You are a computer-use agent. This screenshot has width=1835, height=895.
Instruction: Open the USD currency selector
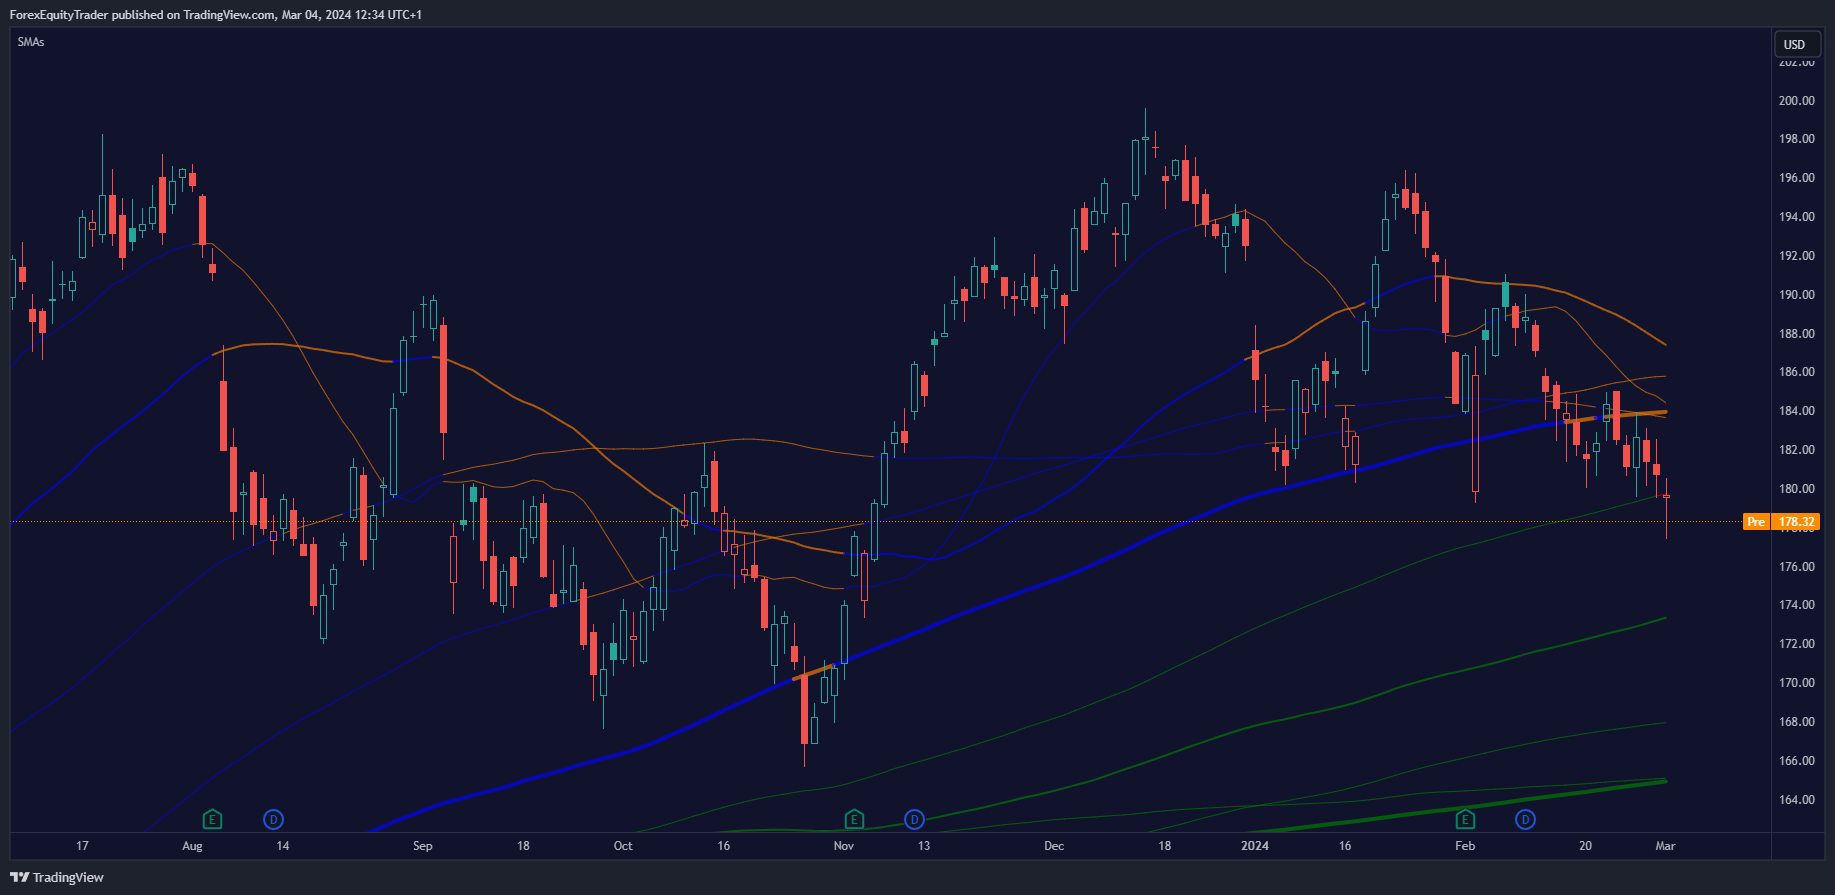(1795, 44)
